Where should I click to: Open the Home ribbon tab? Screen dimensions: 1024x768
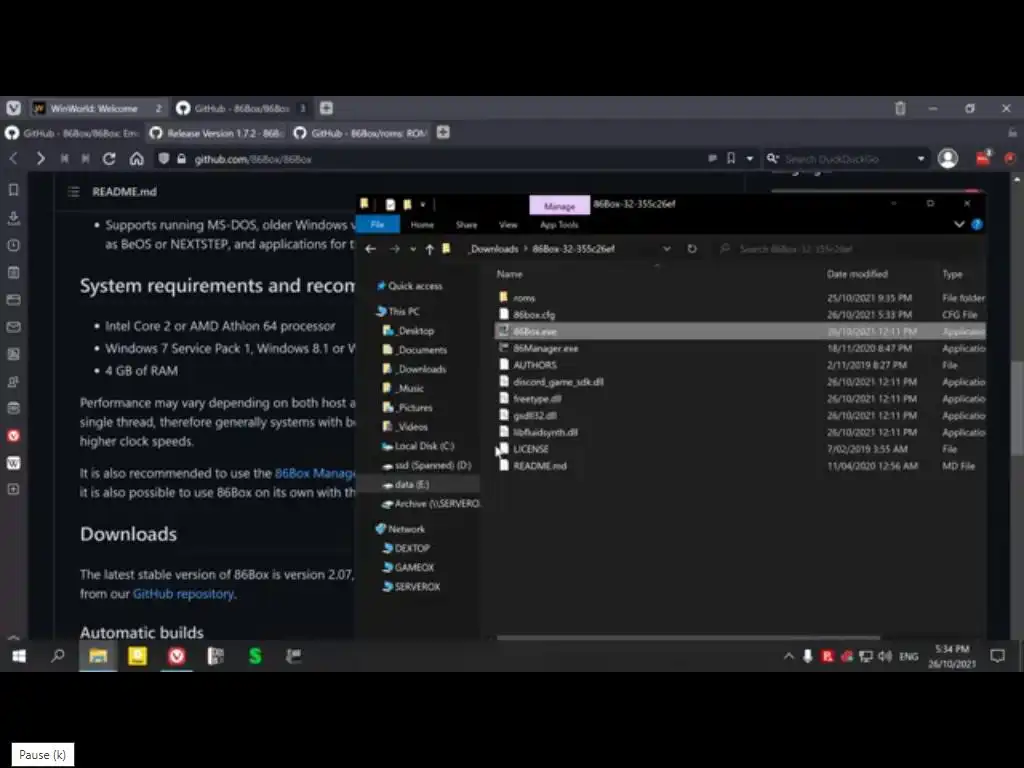click(x=422, y=224)
